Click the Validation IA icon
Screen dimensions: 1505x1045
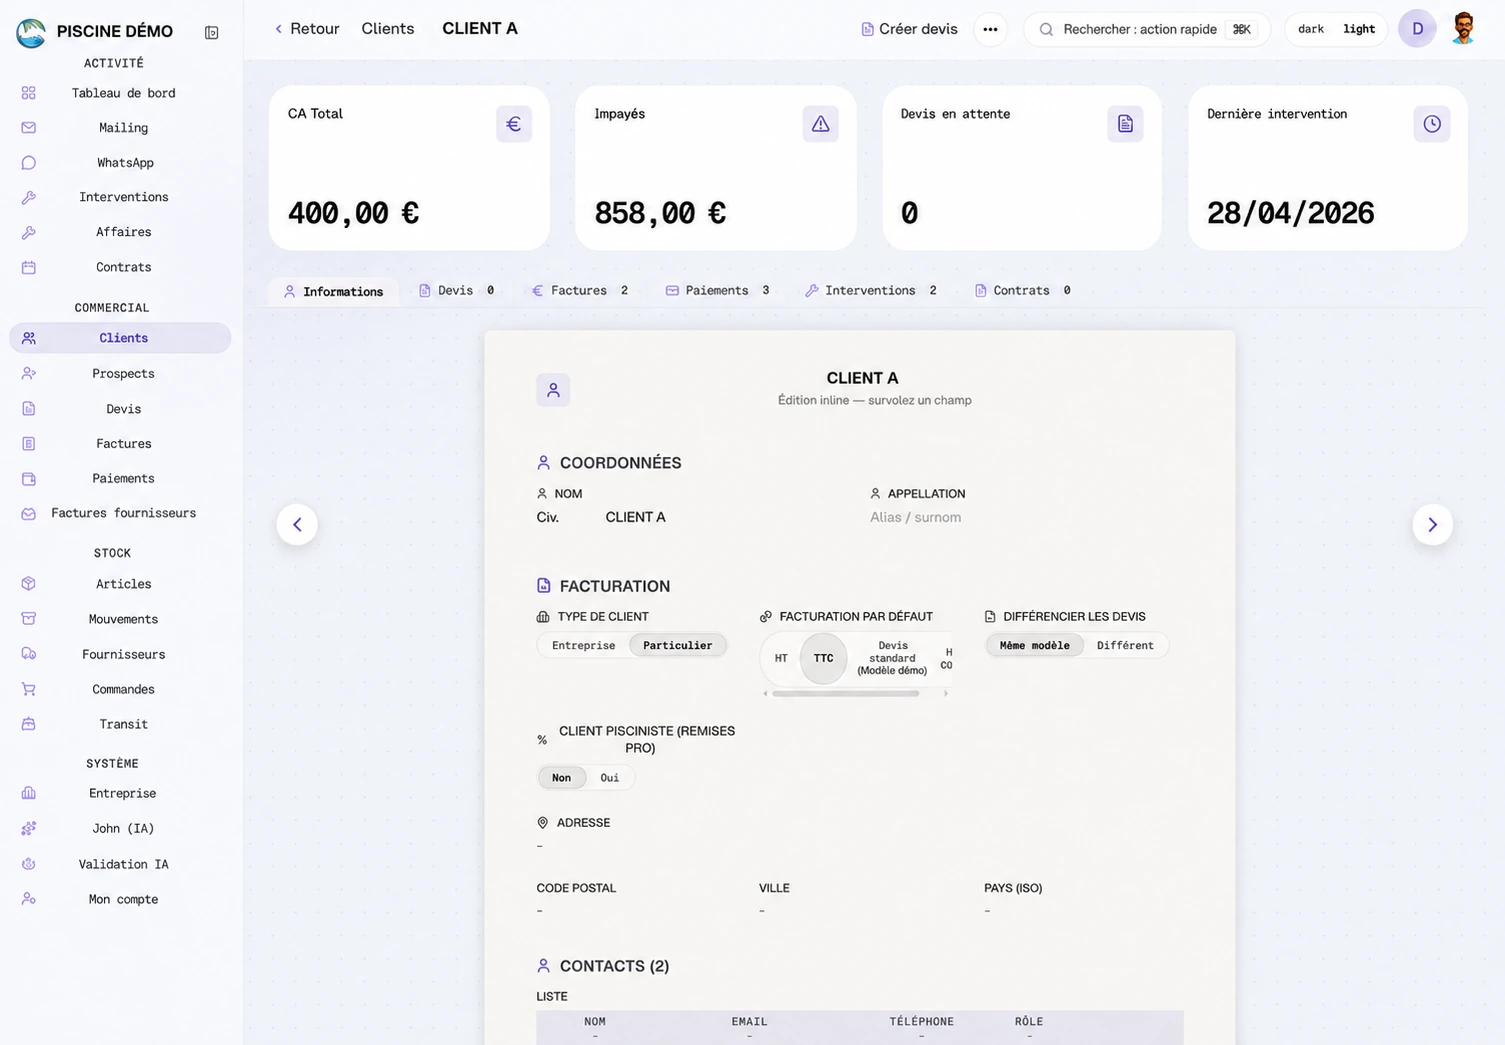pos(29,864)
